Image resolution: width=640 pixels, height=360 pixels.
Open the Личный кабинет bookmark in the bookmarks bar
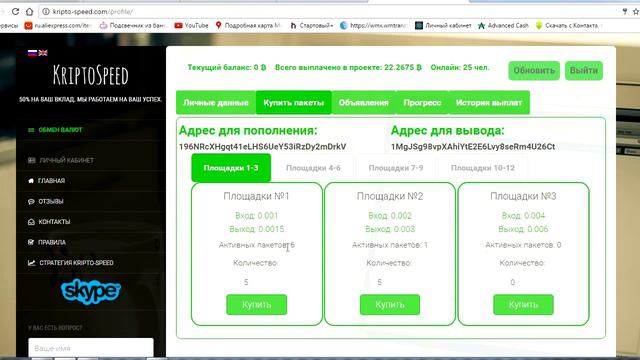[443, 25]
